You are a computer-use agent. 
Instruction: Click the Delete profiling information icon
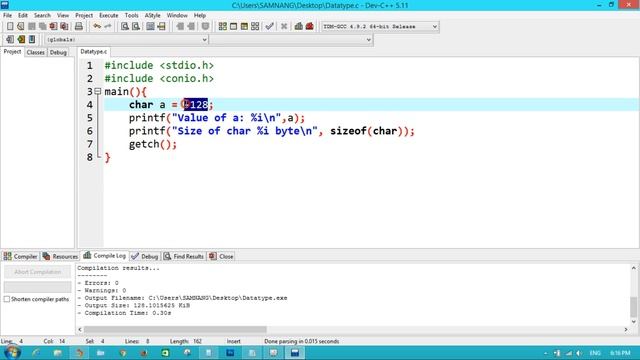click(x=309, y=26)
